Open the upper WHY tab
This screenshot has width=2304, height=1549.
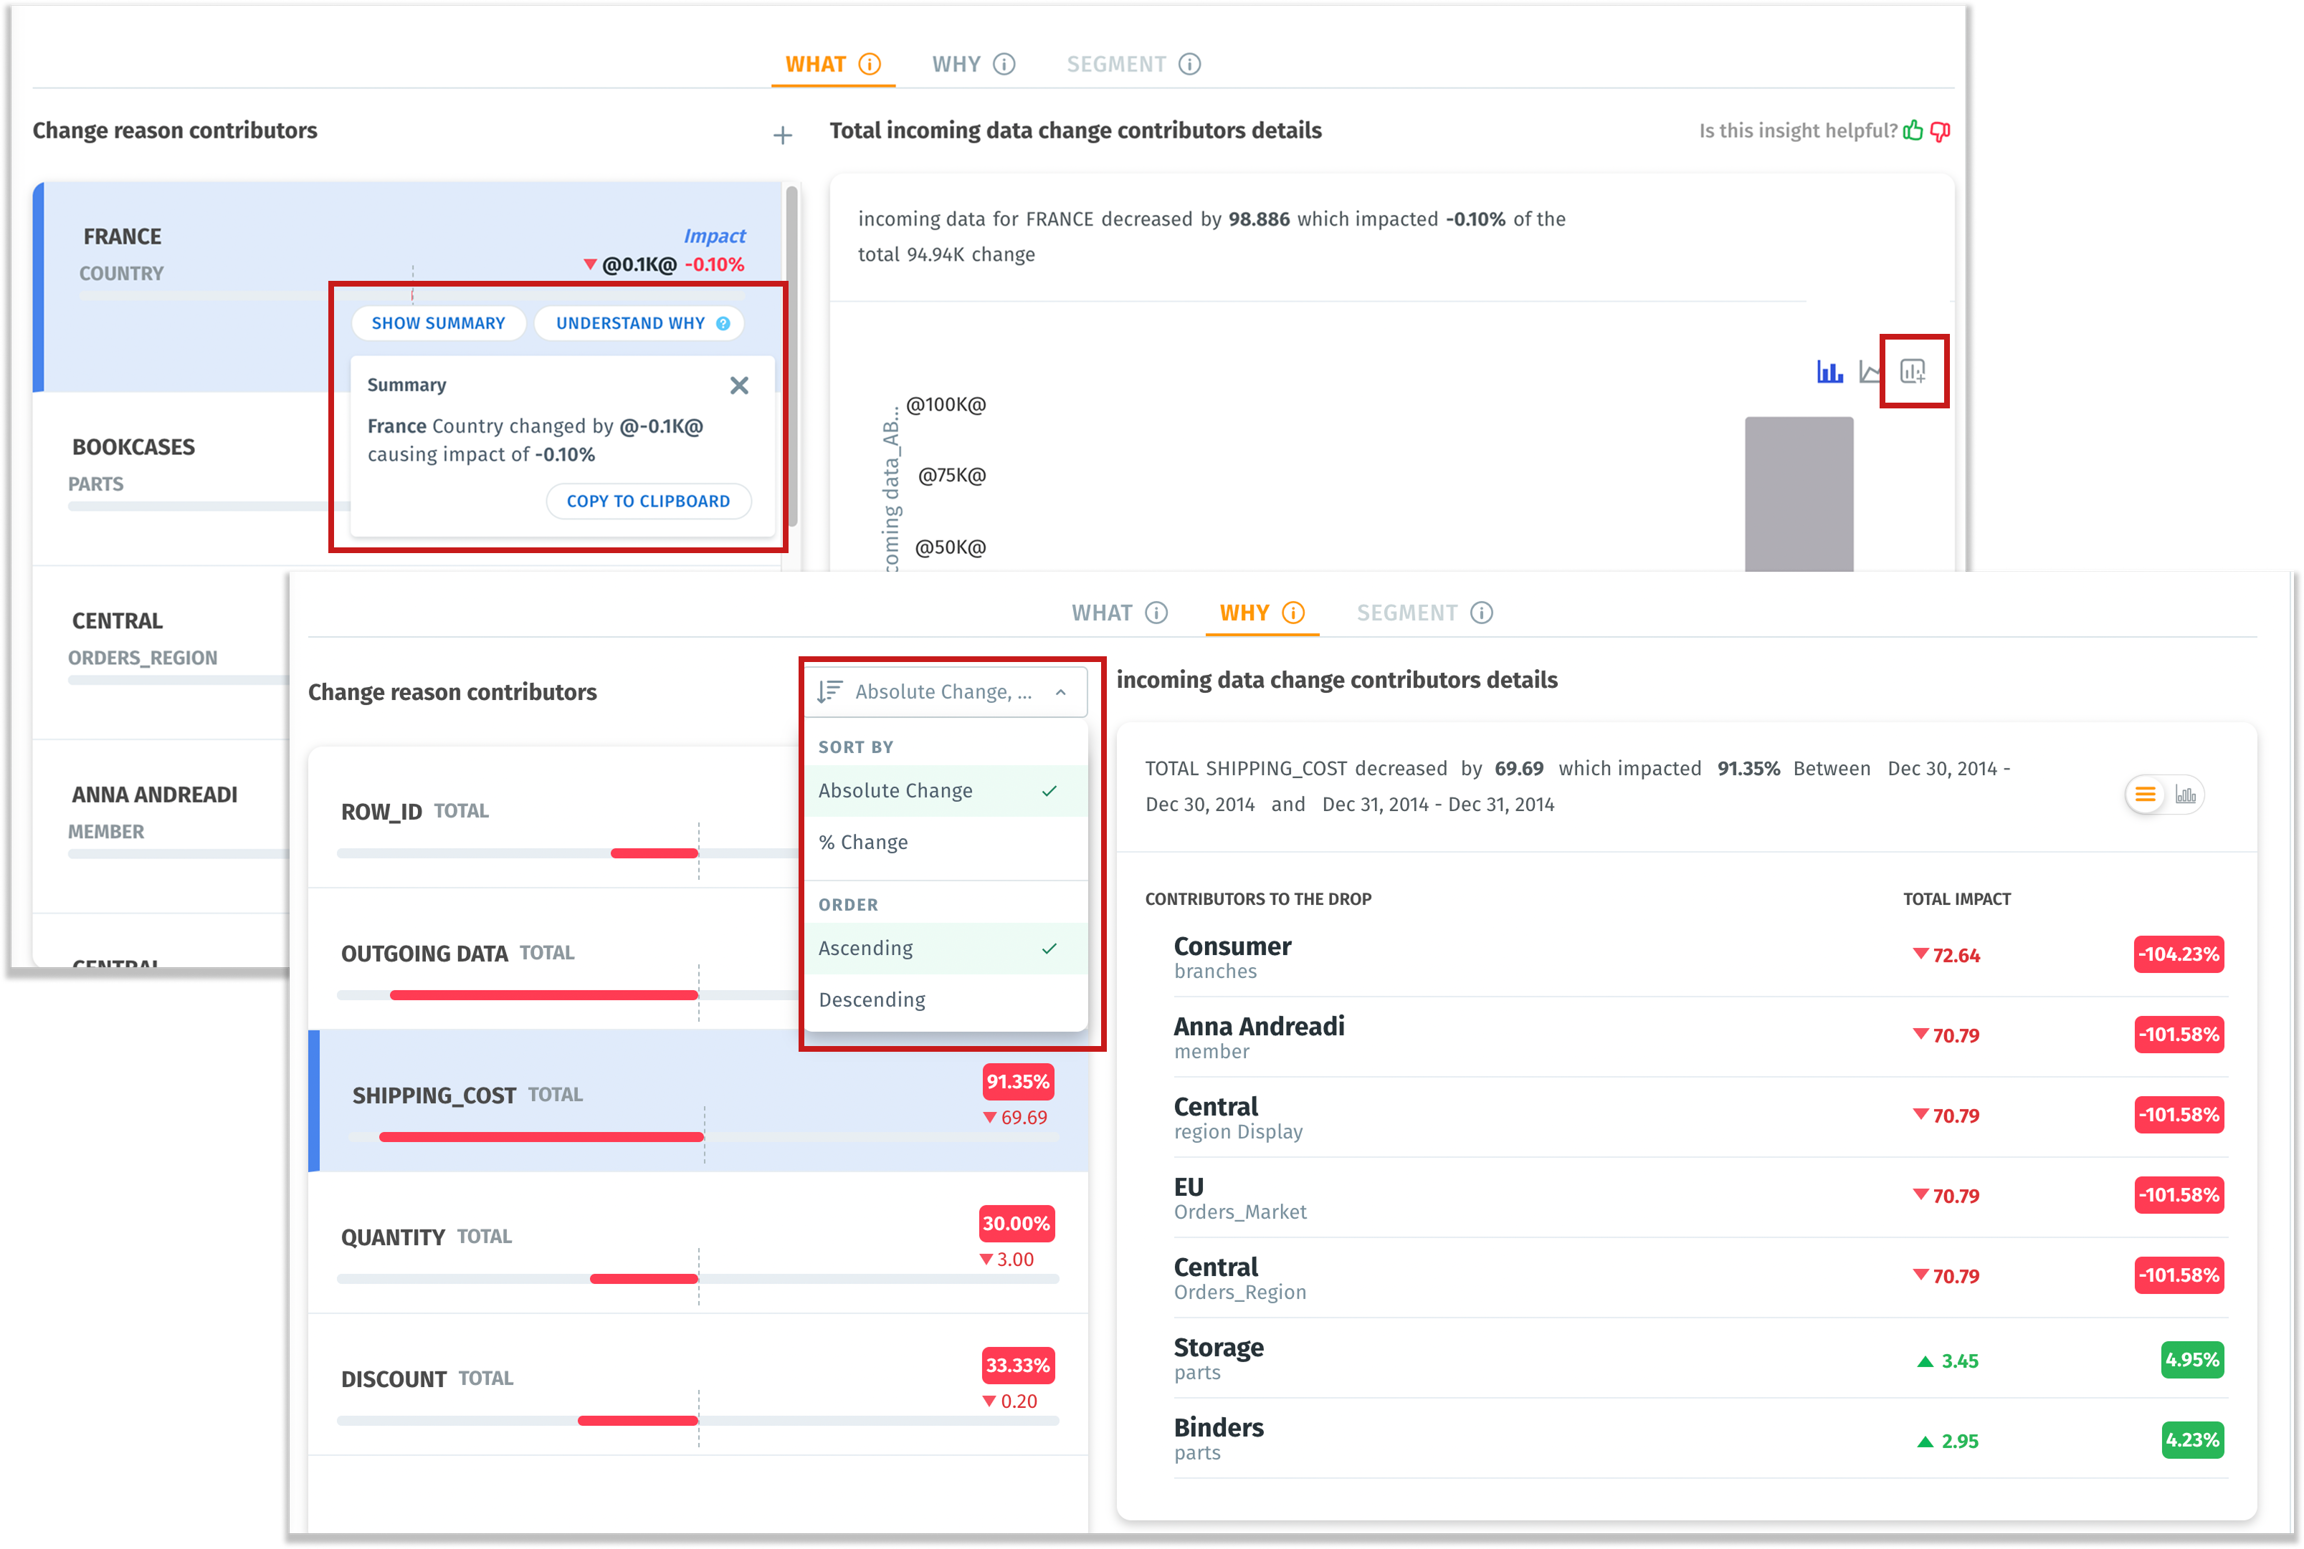[x=957, y=65]
